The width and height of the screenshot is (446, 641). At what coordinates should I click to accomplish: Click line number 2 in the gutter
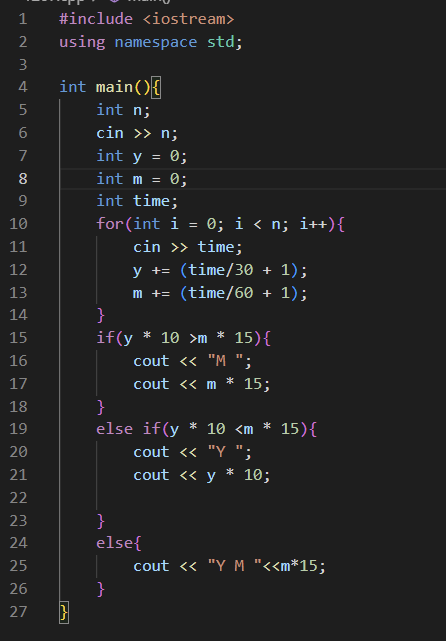[x=23, y=42]
